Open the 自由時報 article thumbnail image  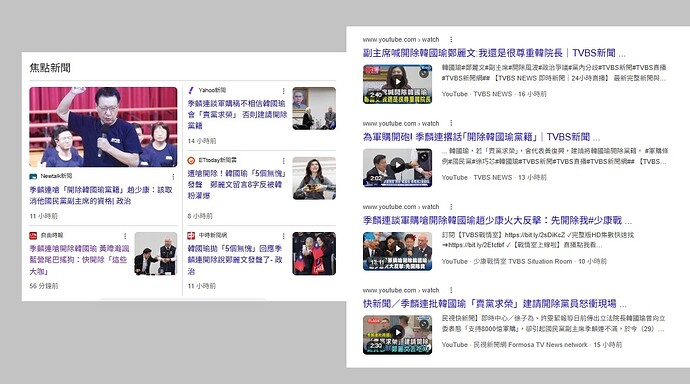pos(156,254)
